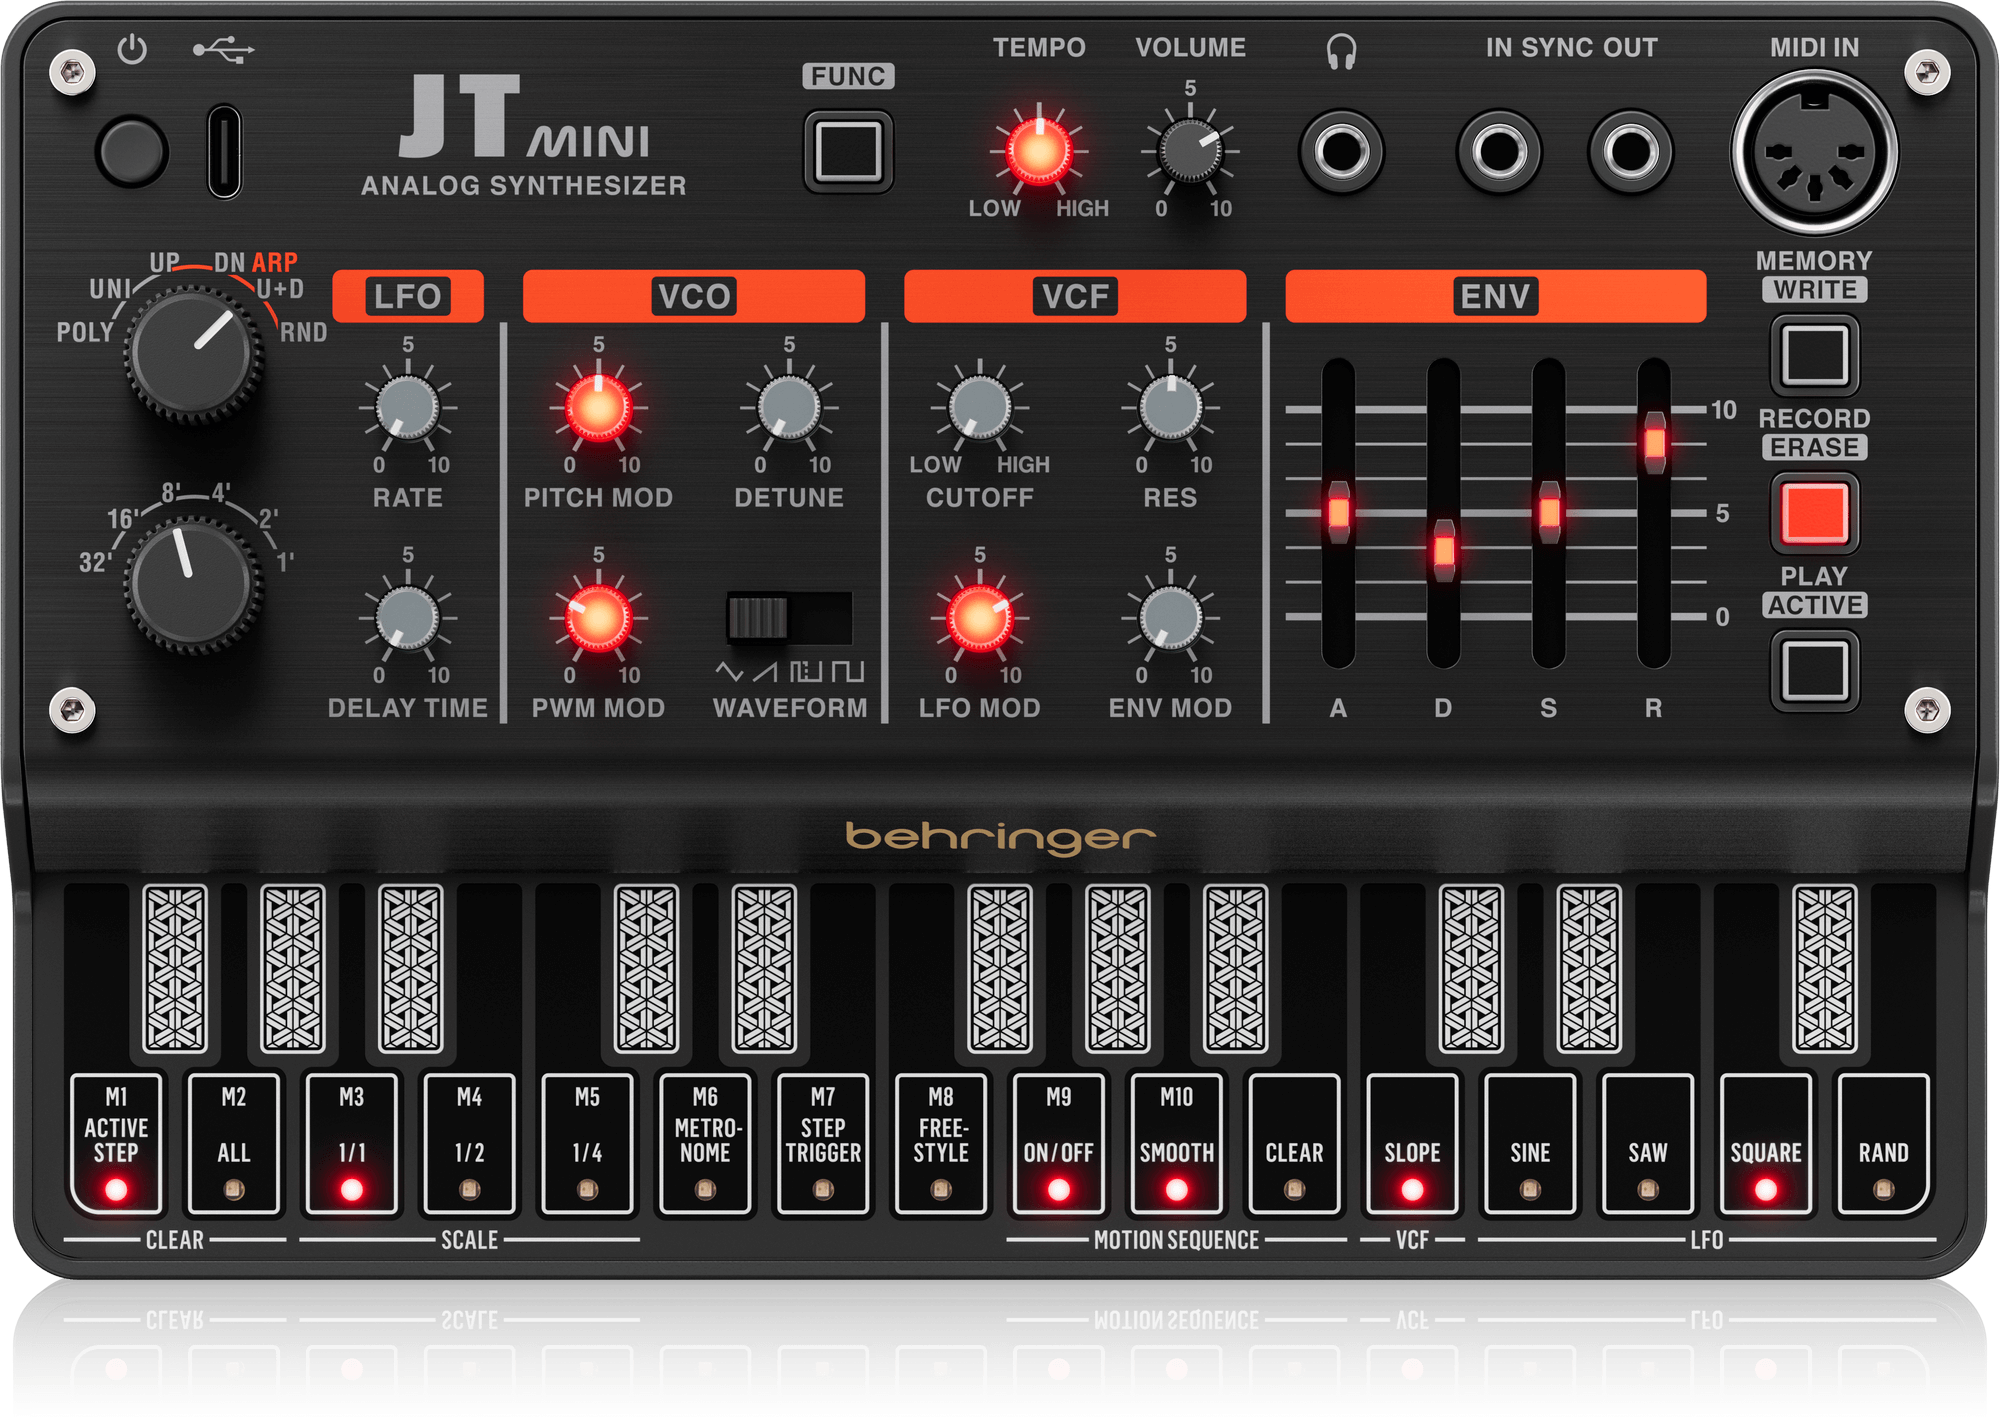Click the USB-C port
This screenshot has width=2000, height=1420.
coord(224,152)
